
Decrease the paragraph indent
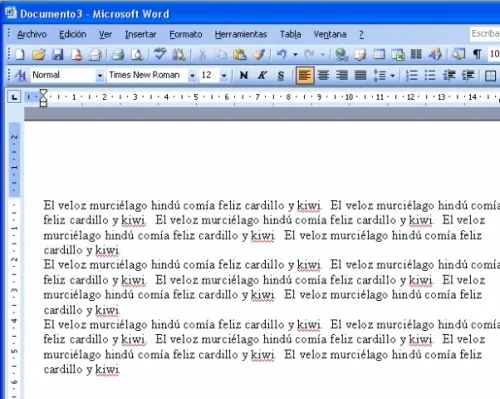tap(449, 75)
